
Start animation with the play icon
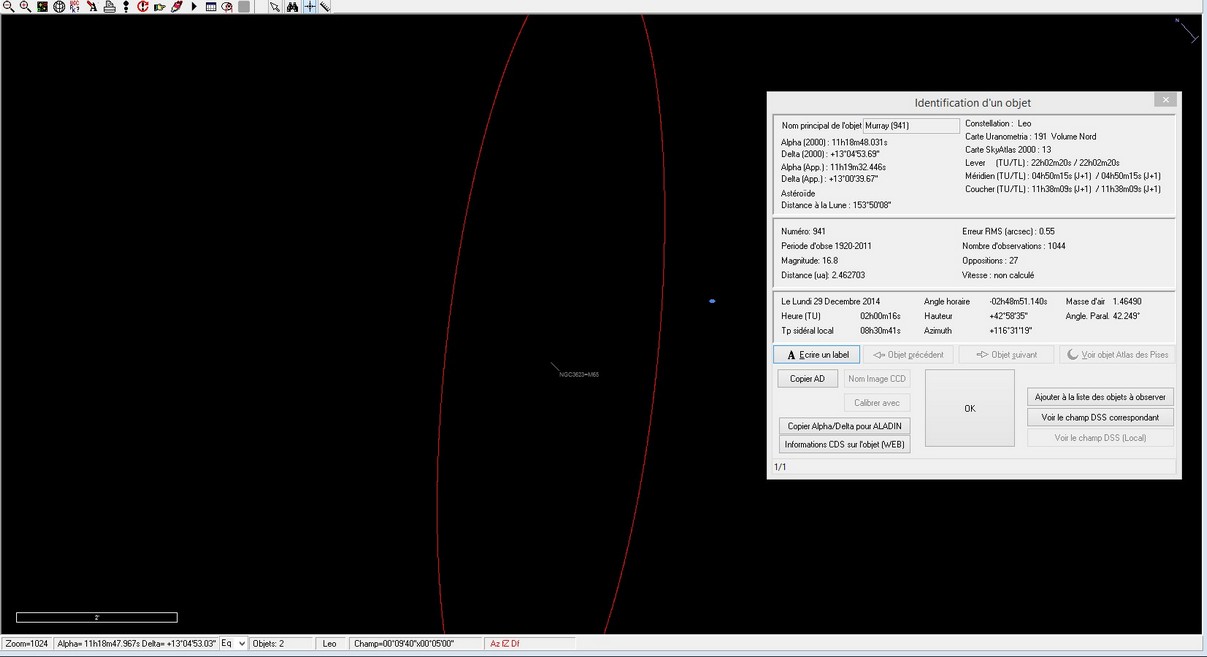pos(193,6)
